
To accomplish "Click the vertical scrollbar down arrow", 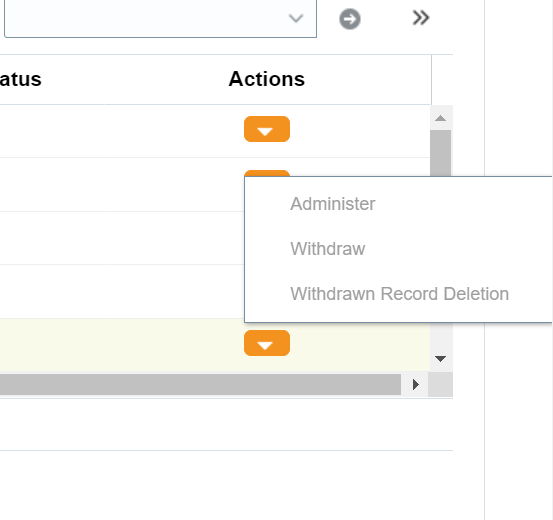I will point(440,359).
